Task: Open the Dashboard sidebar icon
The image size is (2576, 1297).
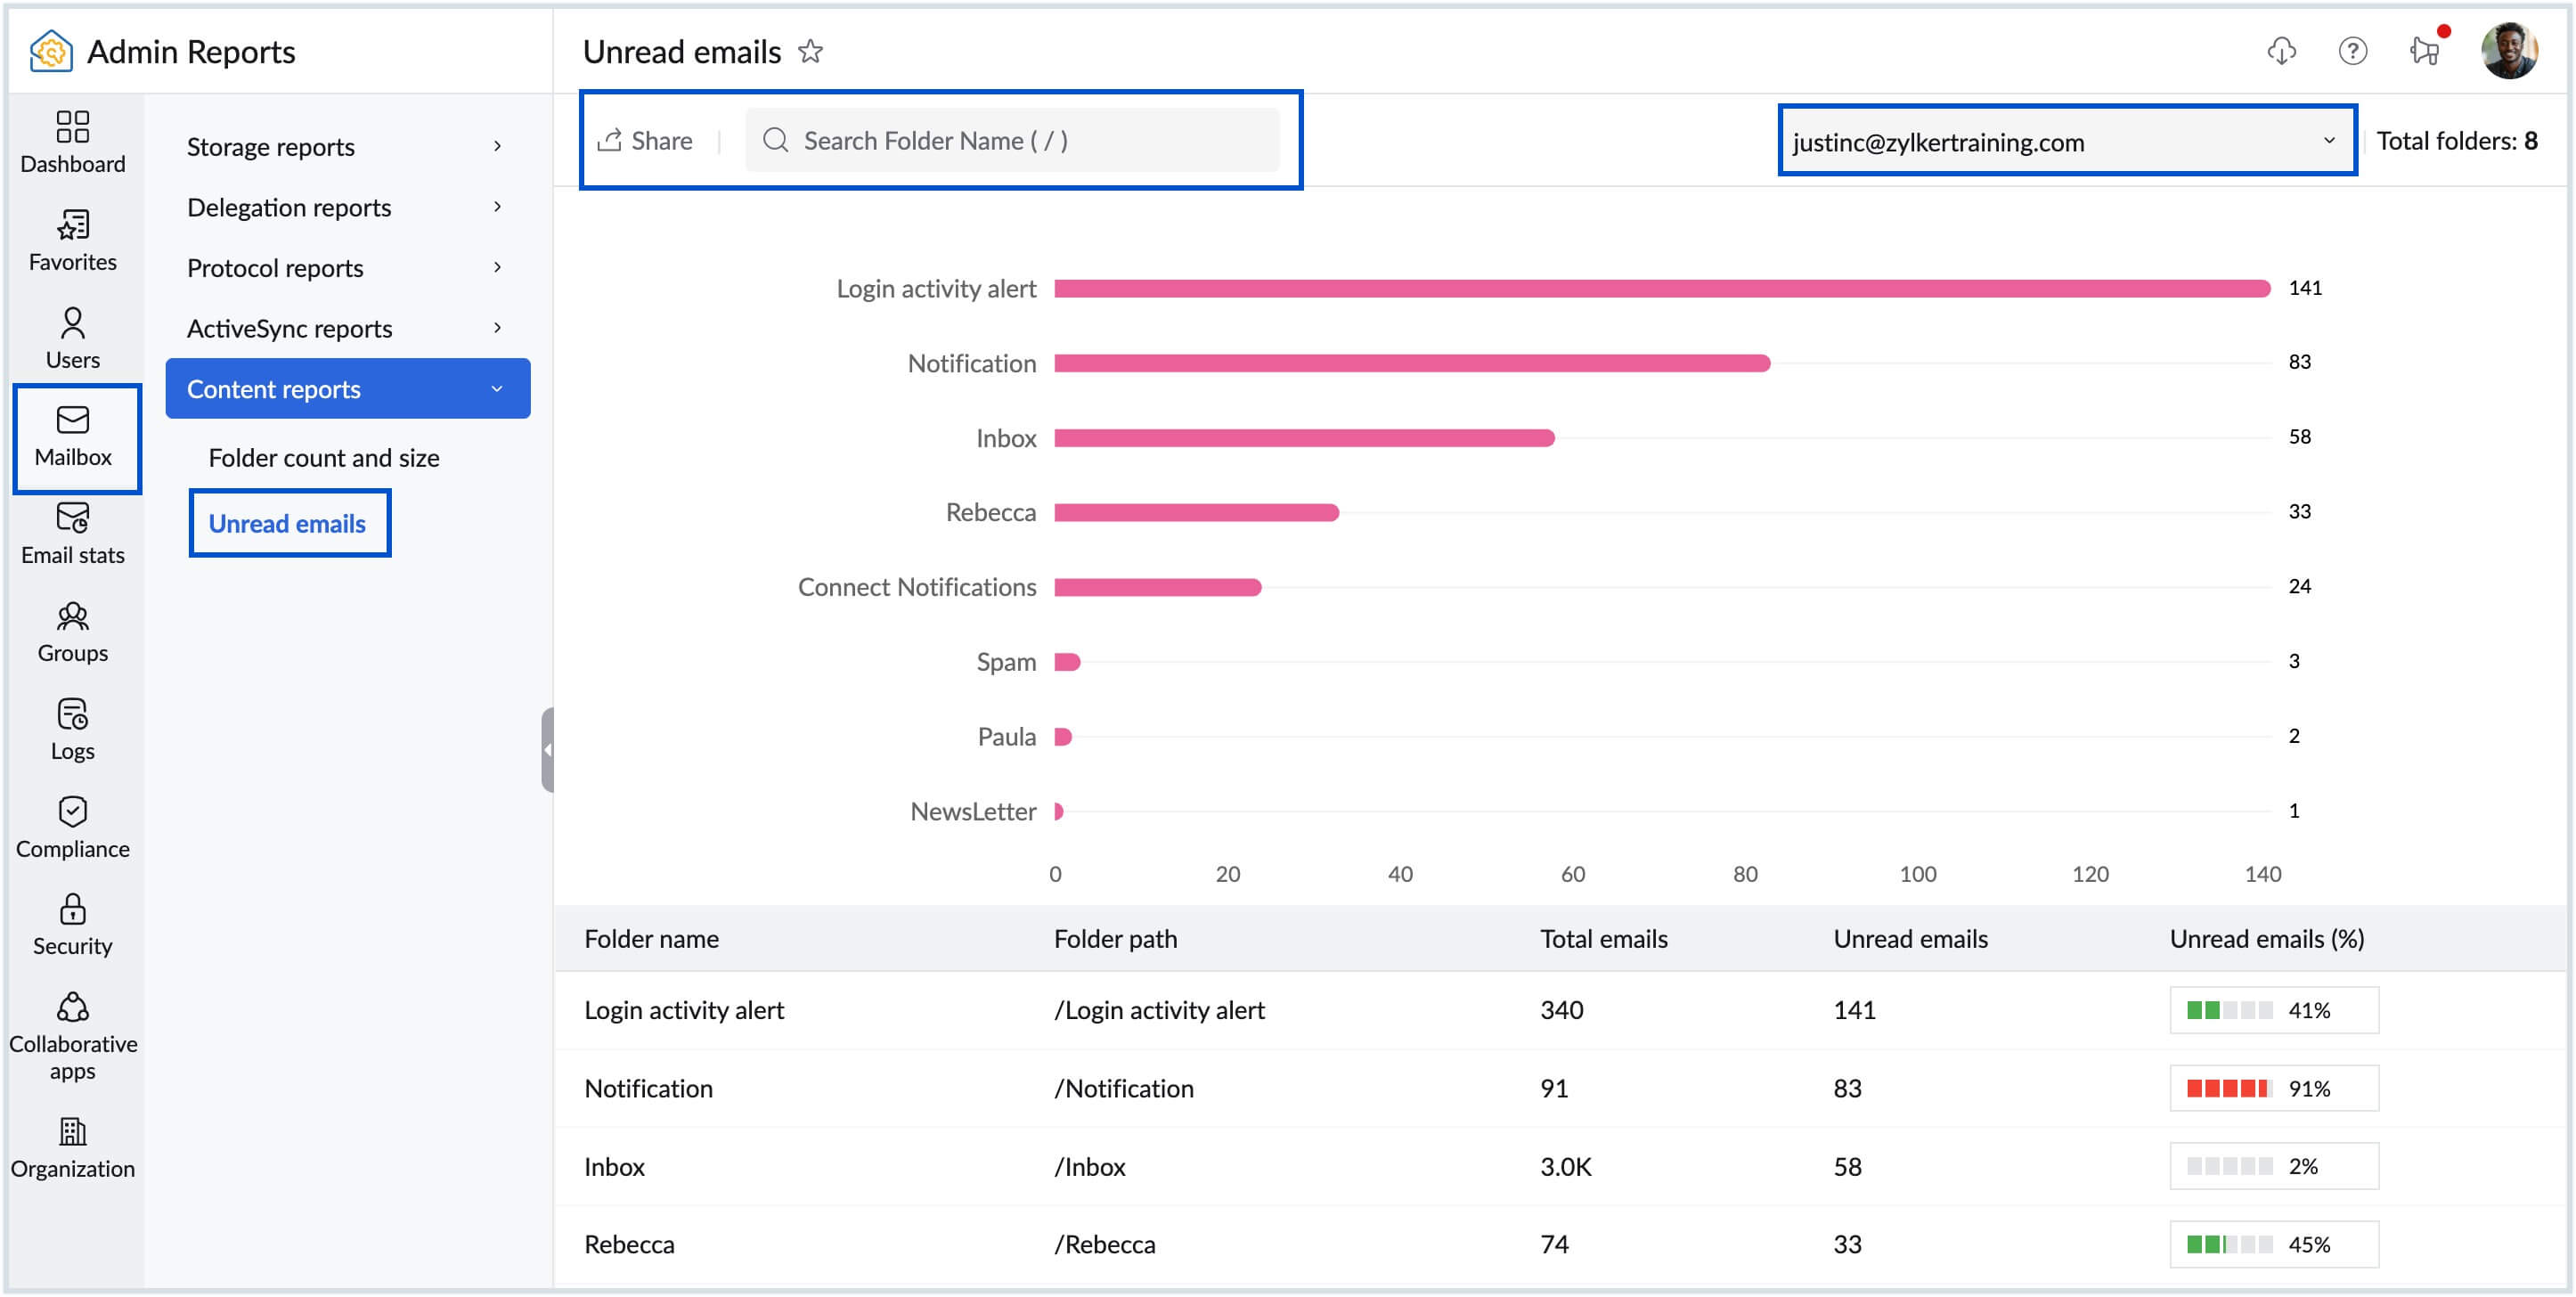Action: pos(72,142)
